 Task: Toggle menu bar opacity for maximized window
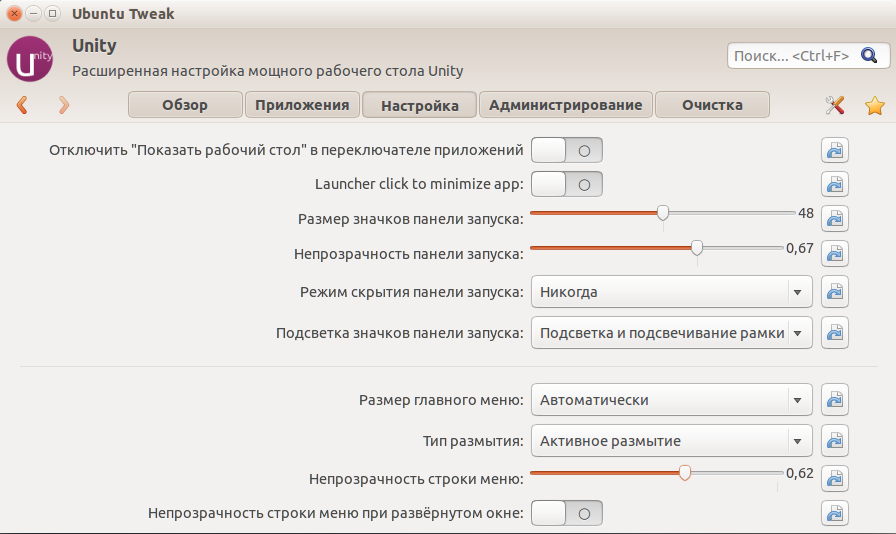coord(567,513)
